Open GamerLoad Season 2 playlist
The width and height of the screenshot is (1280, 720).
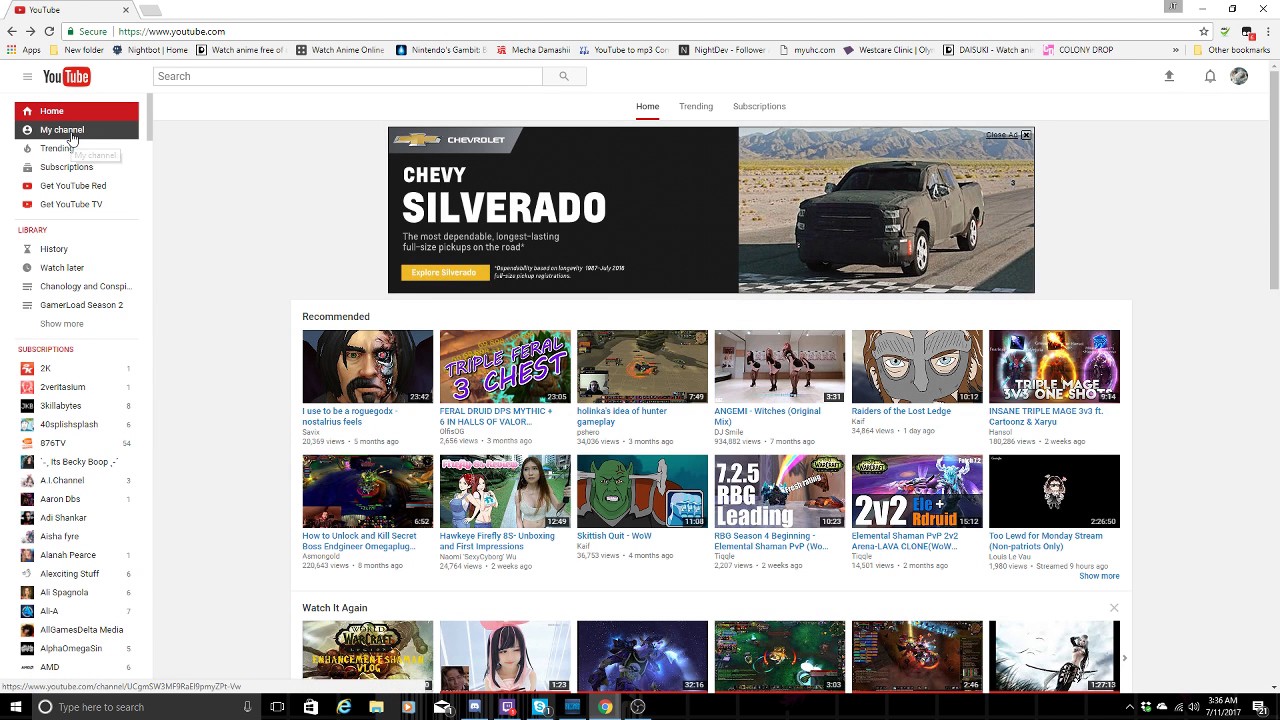[76, 305]
